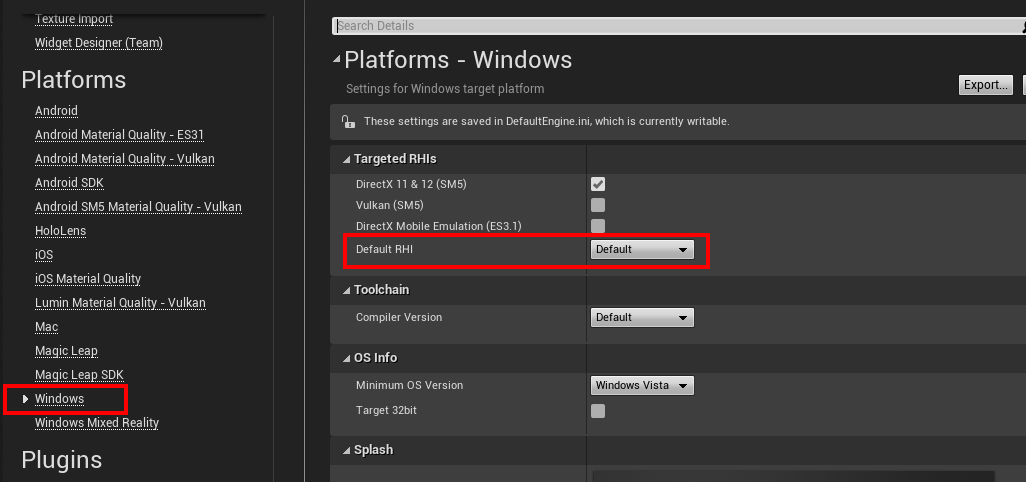This screenshot has width=1026, height=482.
Task: Collapse the Splash section
Action: 346,450
